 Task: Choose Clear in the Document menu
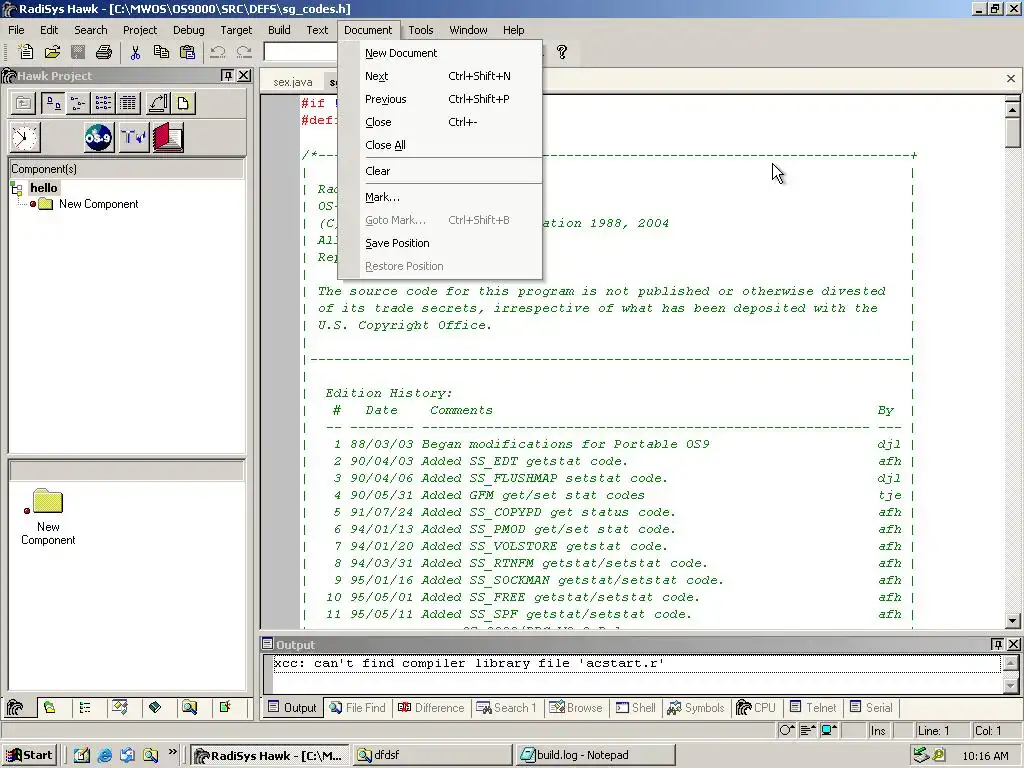[x=440, y=171]
